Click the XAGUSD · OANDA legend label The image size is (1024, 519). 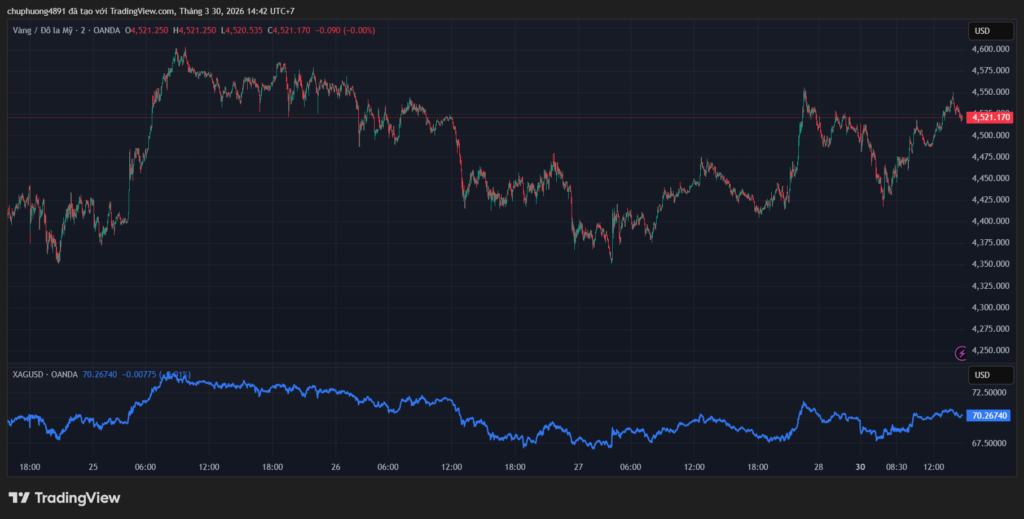coord(46,375)
